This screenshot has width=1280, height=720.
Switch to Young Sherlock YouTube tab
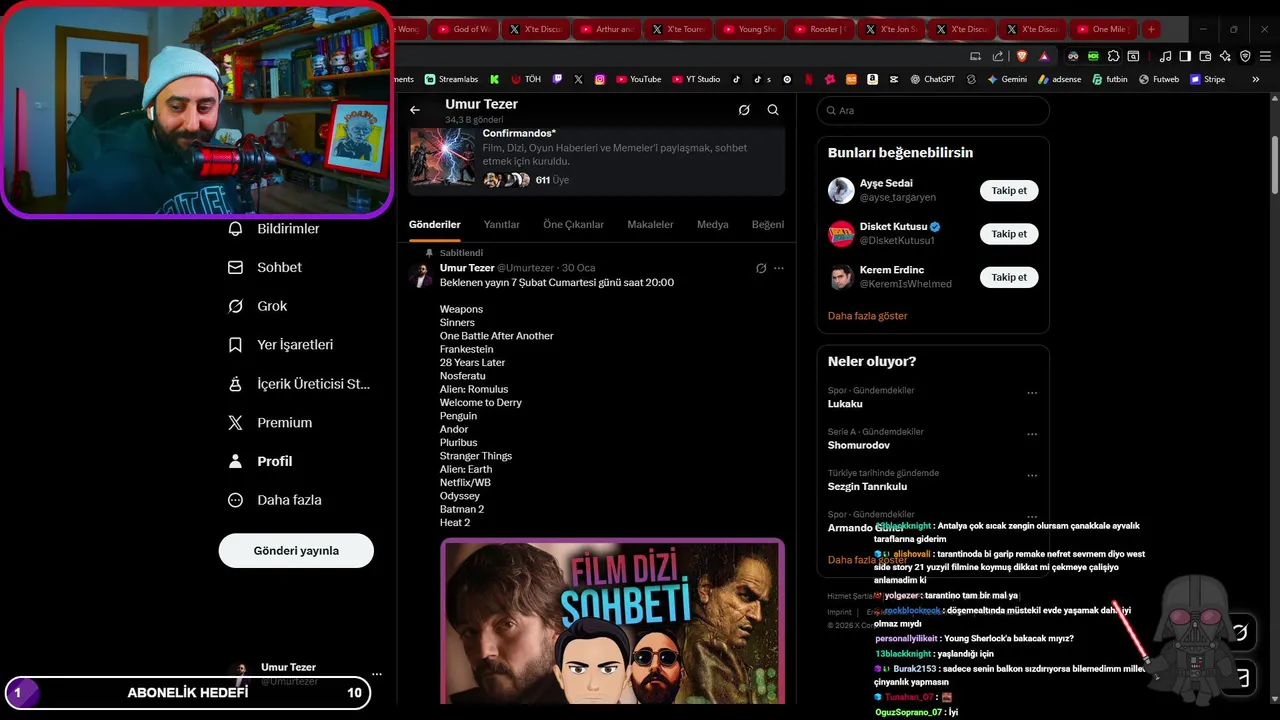[748, 29]
